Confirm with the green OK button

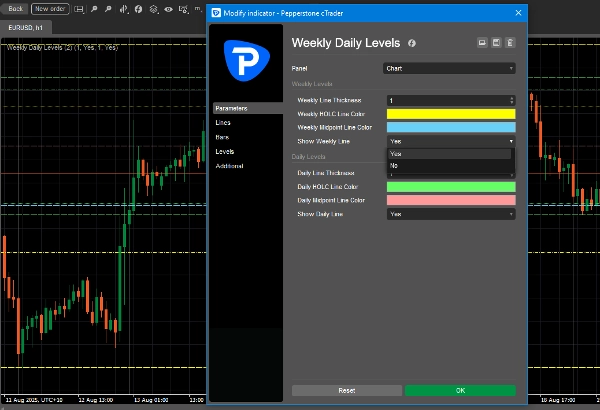(x=460, y=390)
